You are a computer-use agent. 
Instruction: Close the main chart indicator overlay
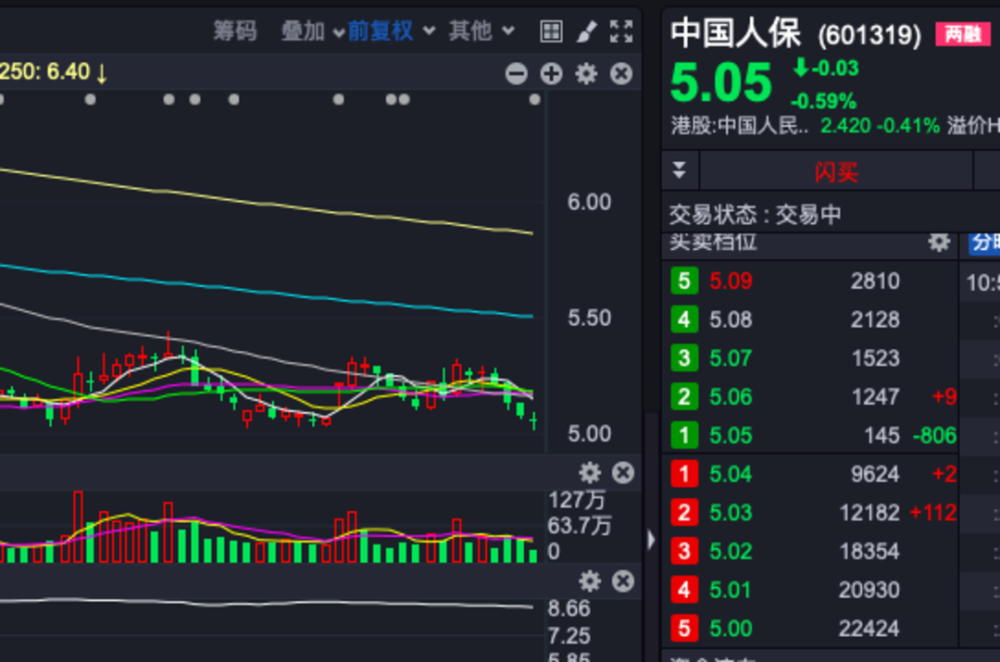point(621,73)
